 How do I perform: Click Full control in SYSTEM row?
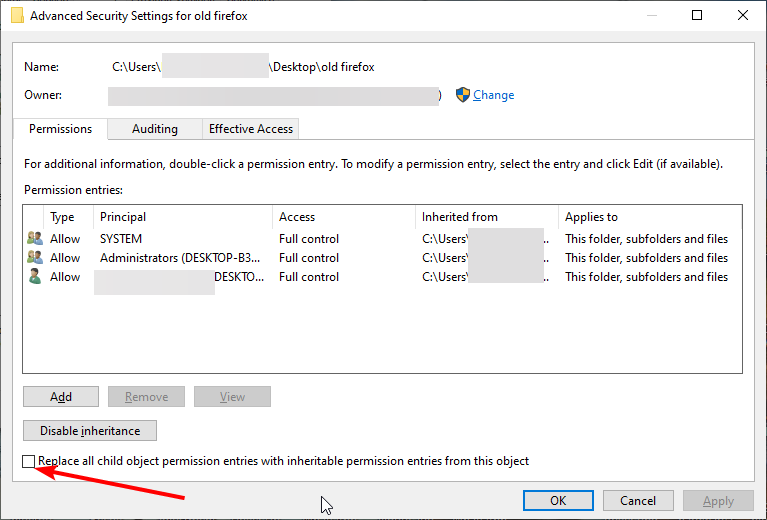click(x=309, y=239)
